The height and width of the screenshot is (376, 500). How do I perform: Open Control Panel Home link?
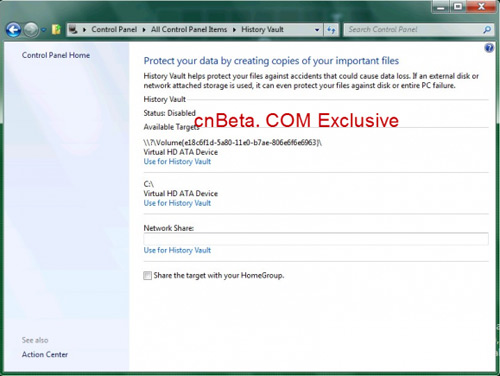click(56, 55)
